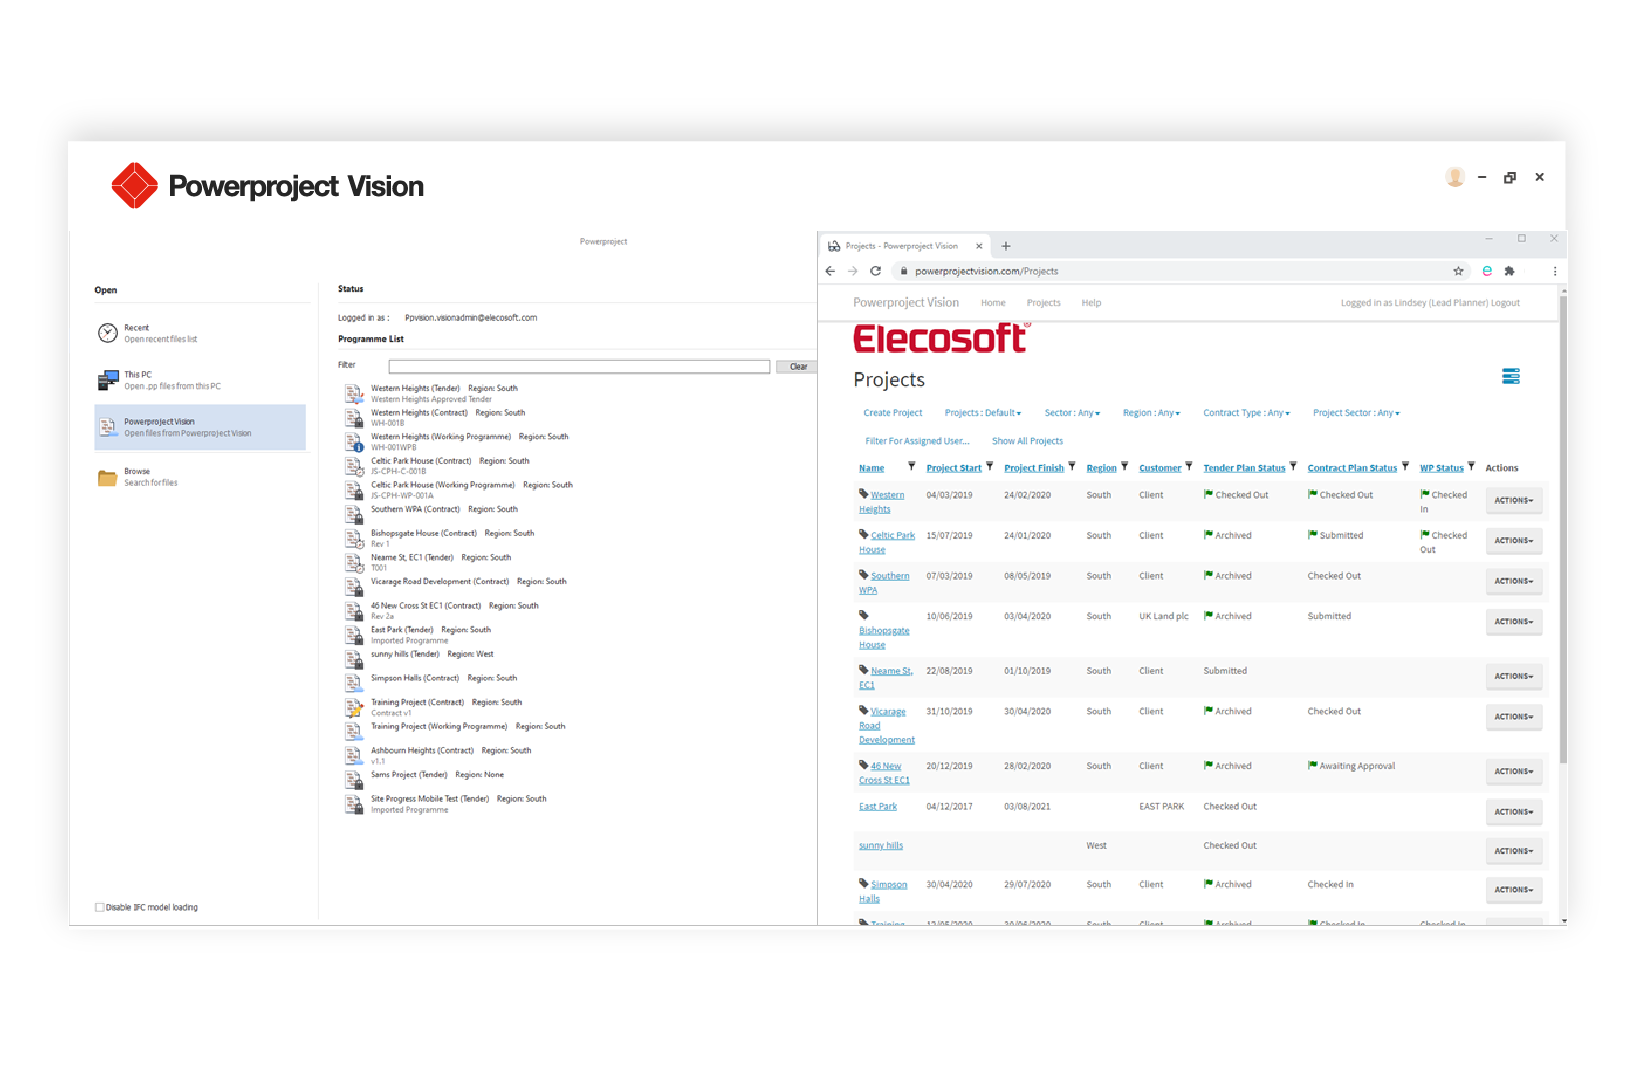Log out via the Logout link
The height and width of the screenshot is (1076, 1636).
[1505, 303]
